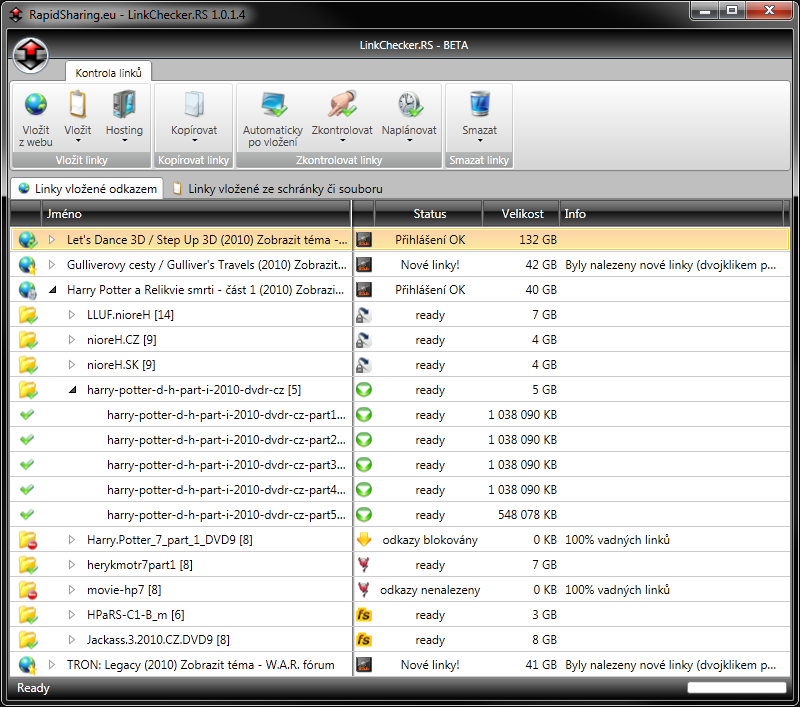Open the Hosting server icon
The width and height of the screenshot is (800, 707).
click(x=124, y=105)
